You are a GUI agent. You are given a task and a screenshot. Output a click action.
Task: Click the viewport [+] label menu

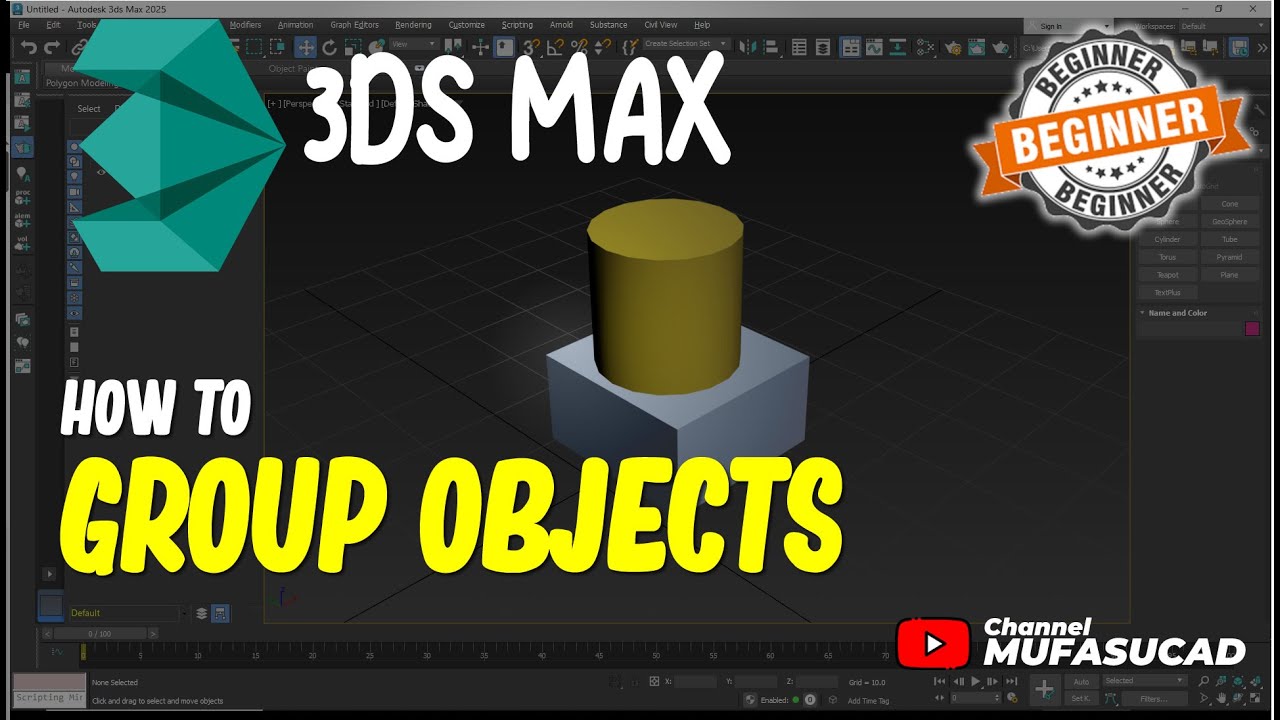tap(272, 103)
